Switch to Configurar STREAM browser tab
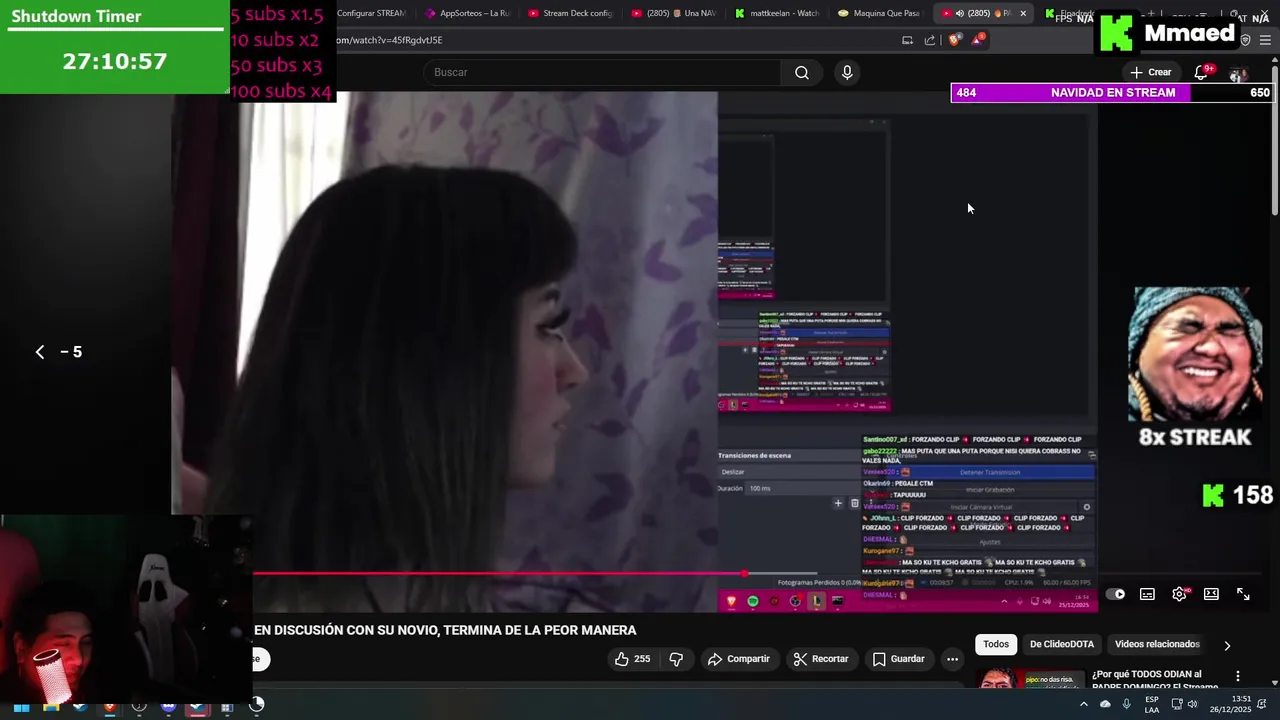 point(371,13)
